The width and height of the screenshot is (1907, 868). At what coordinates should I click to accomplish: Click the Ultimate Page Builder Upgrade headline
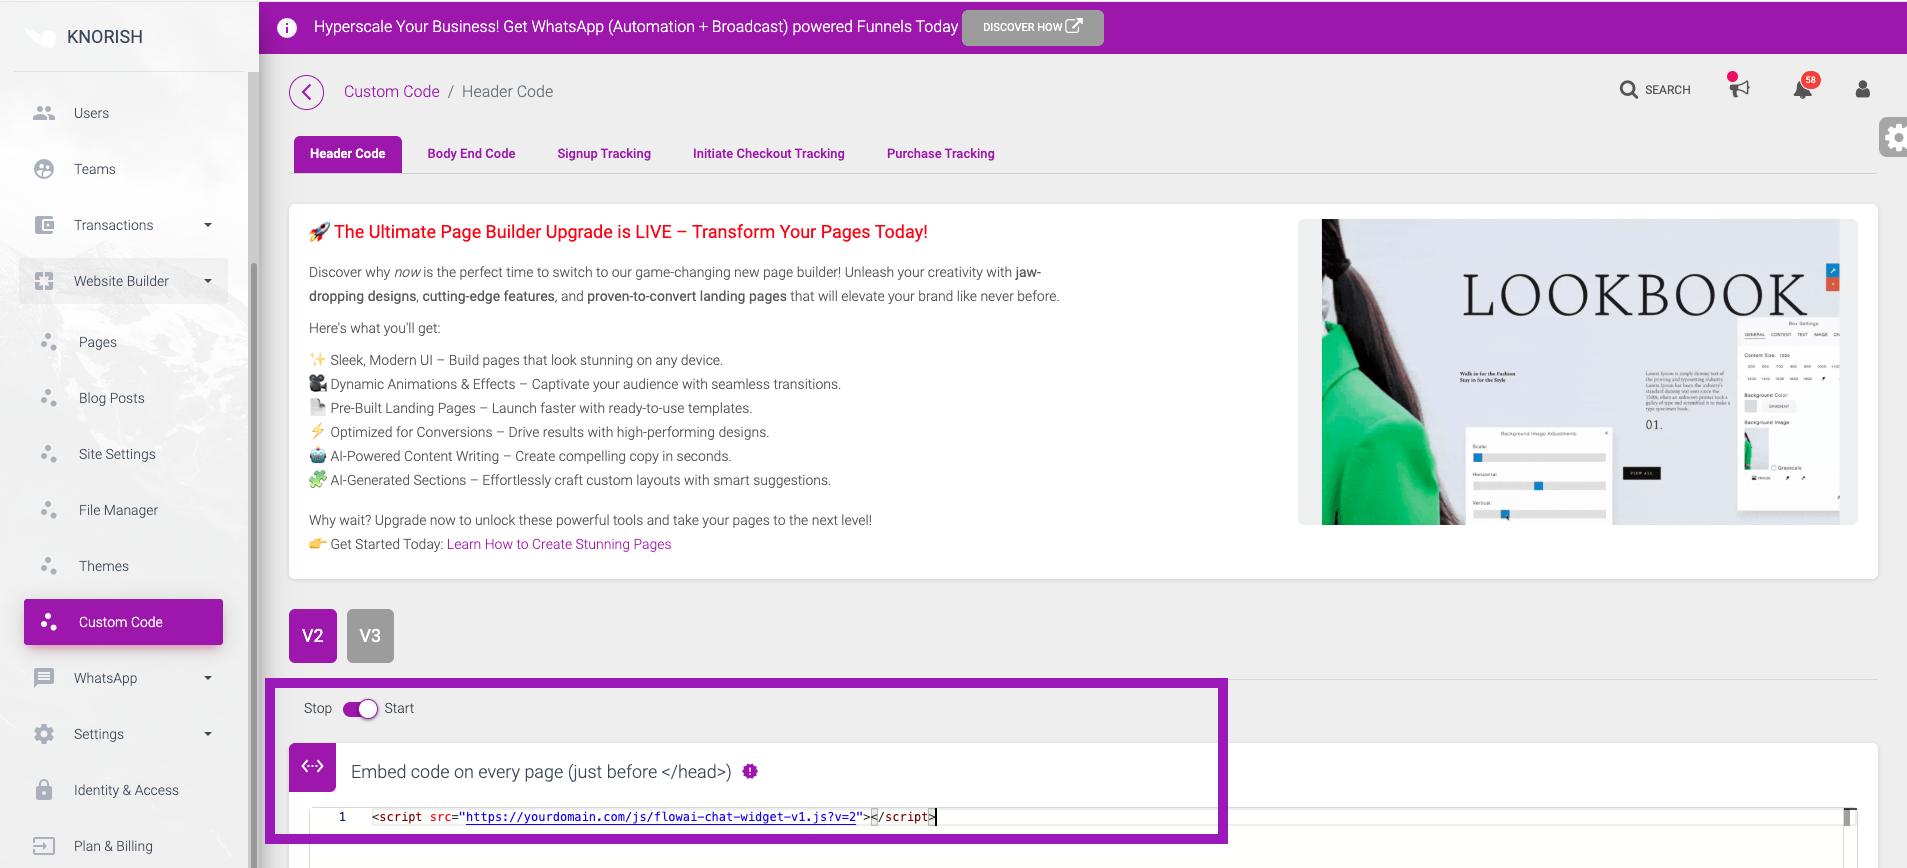[x=631, y=232]
